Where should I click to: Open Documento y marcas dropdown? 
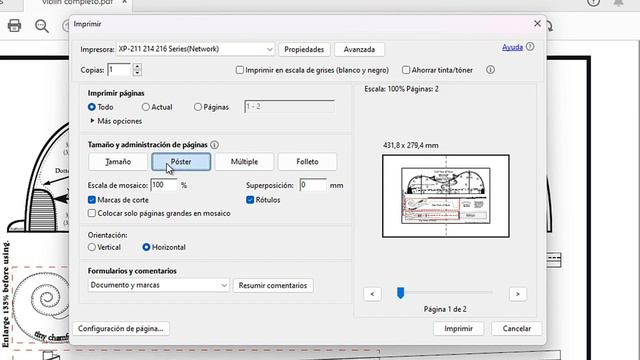158,285
